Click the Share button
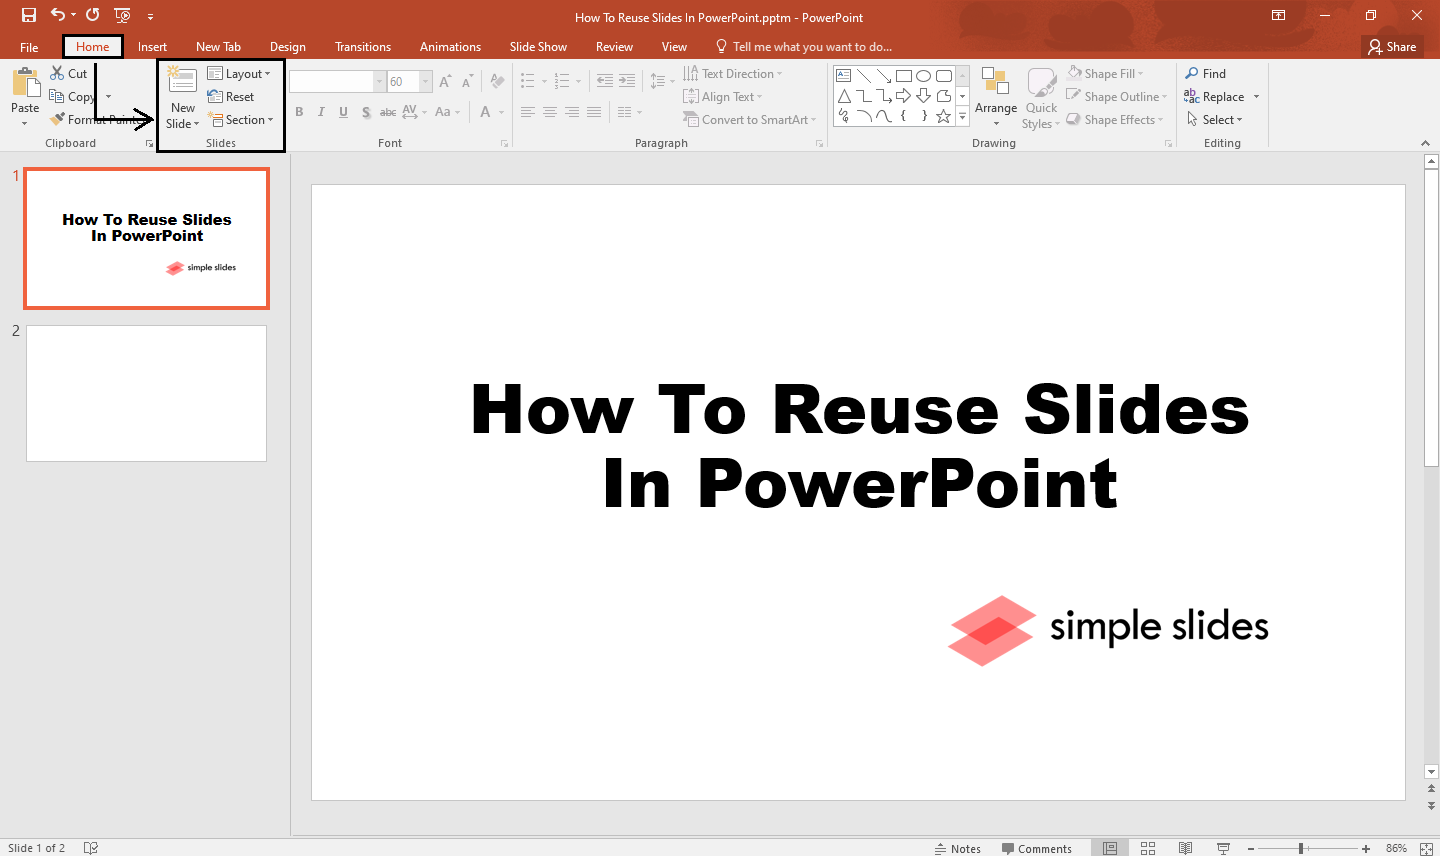The height and width of the screenshot is (856, 1440). click(1392, 46)
